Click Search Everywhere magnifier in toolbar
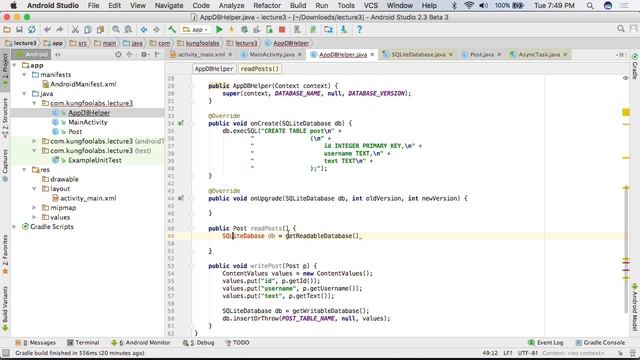 [621, 29]
